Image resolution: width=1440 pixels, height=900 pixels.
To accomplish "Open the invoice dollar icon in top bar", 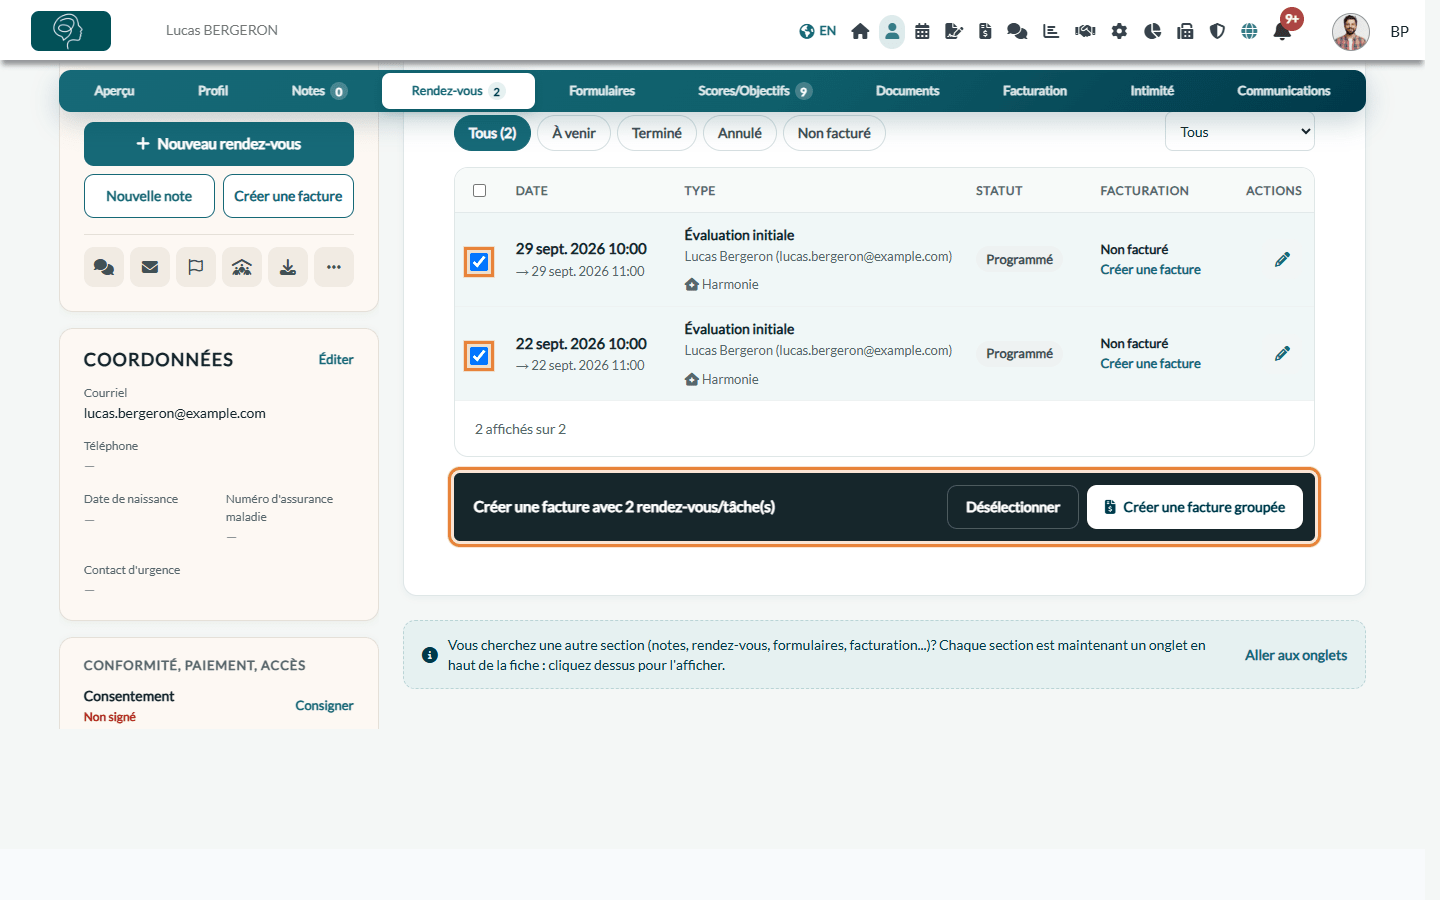I will pos(985,31).
